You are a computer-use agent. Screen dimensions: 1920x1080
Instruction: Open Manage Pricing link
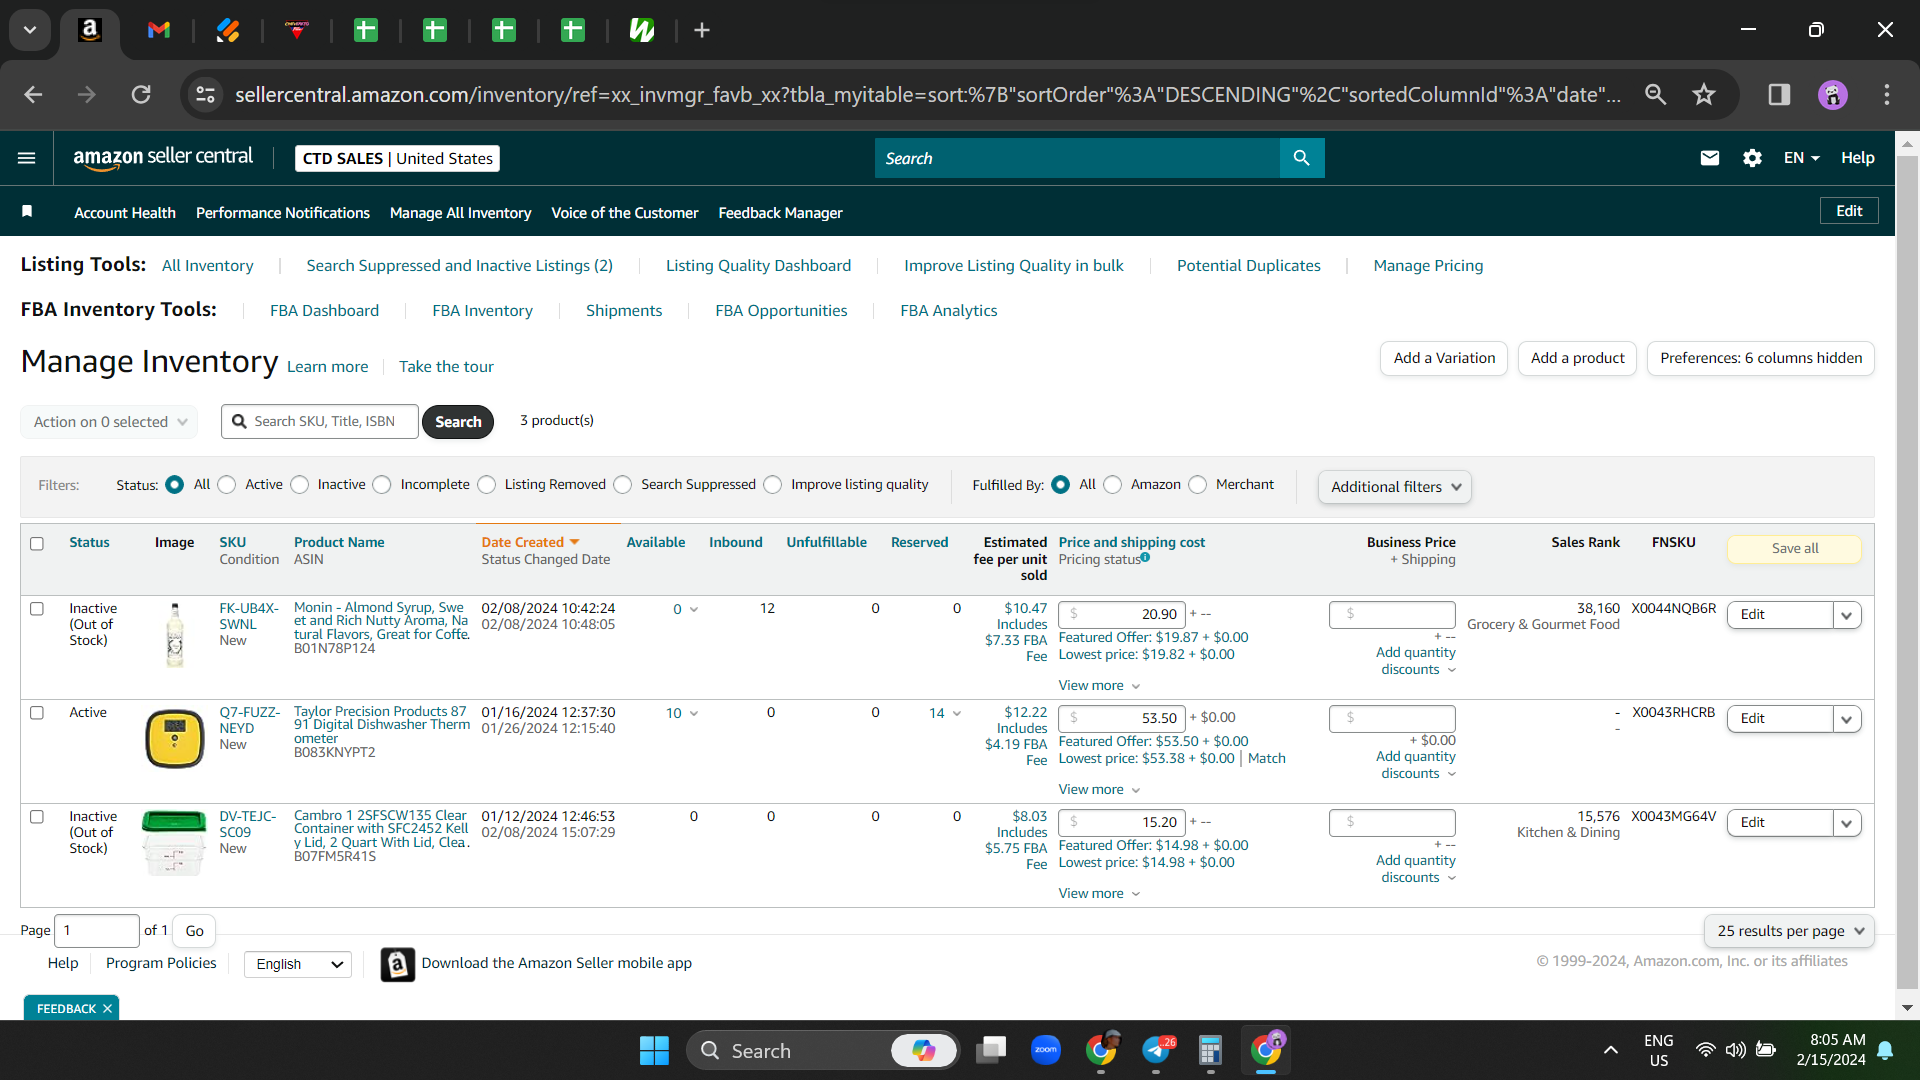pyautogui.click(x=1428, y=266)
